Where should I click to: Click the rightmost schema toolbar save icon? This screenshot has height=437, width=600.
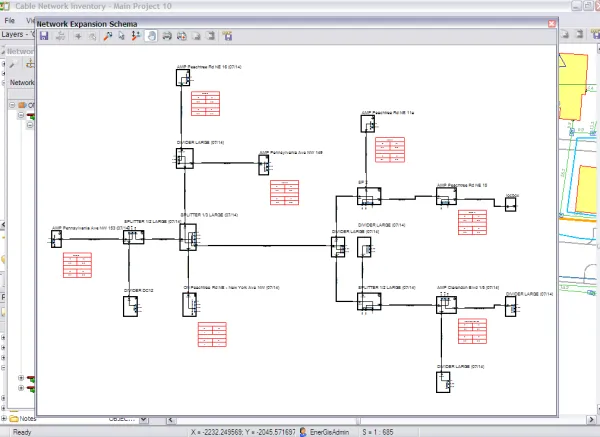tap(228, 36)
